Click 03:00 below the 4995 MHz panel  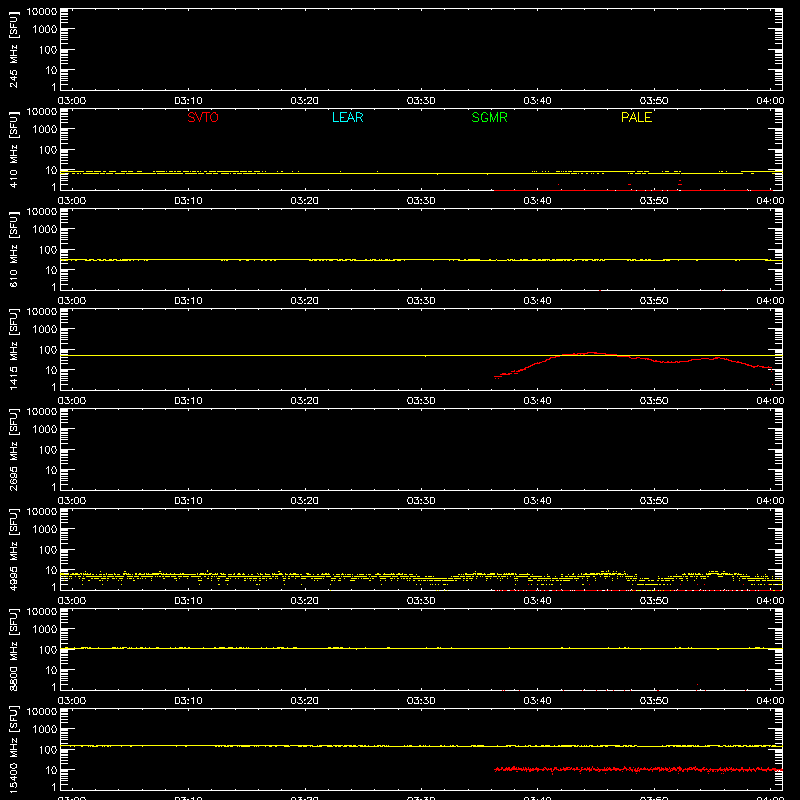pos(71,601)
